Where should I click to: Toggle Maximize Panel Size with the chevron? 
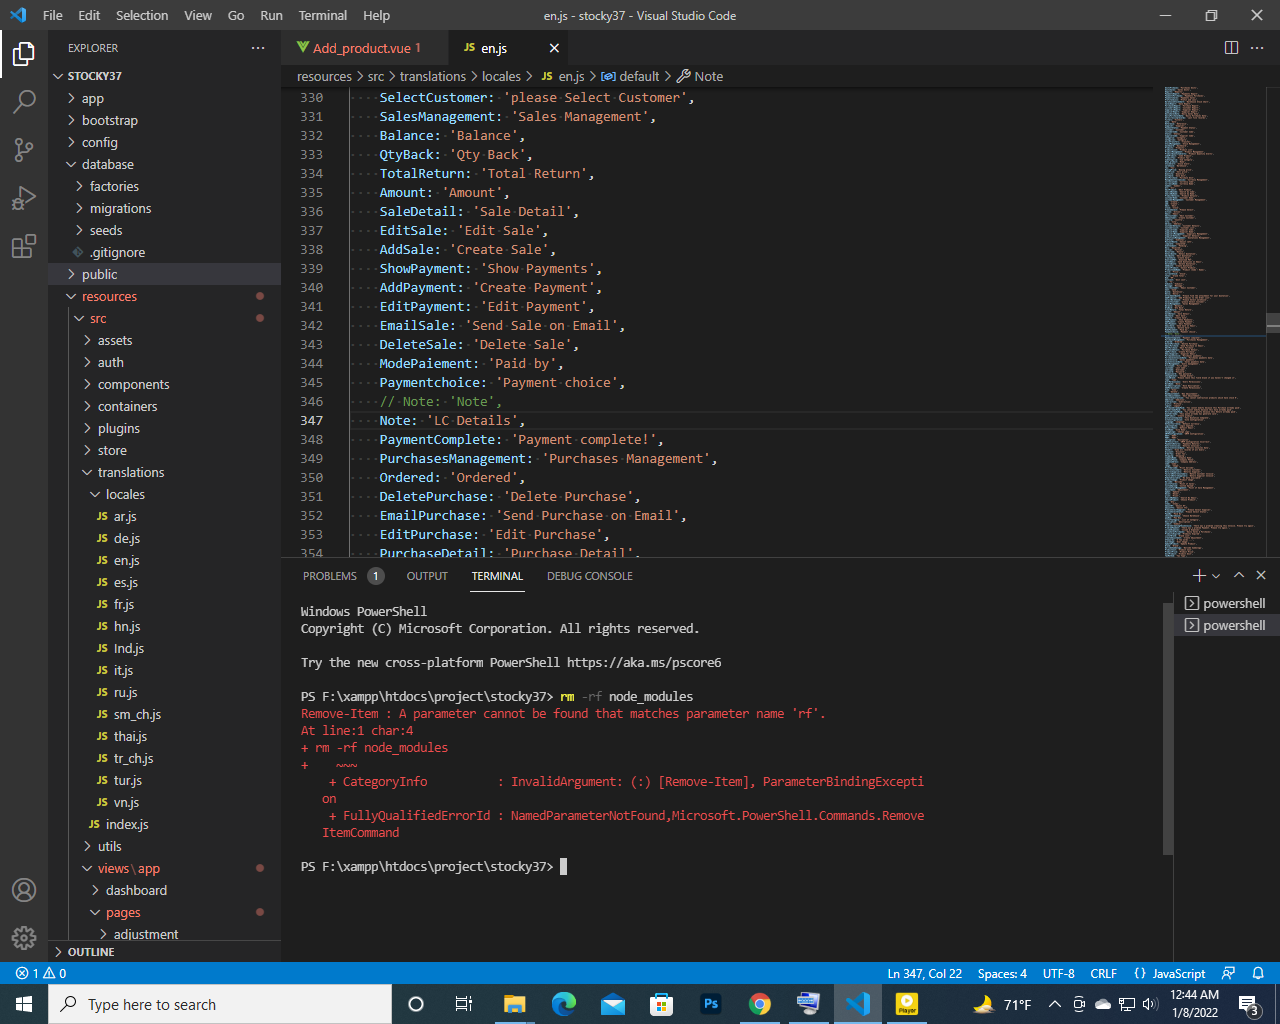pos(1238,575)
